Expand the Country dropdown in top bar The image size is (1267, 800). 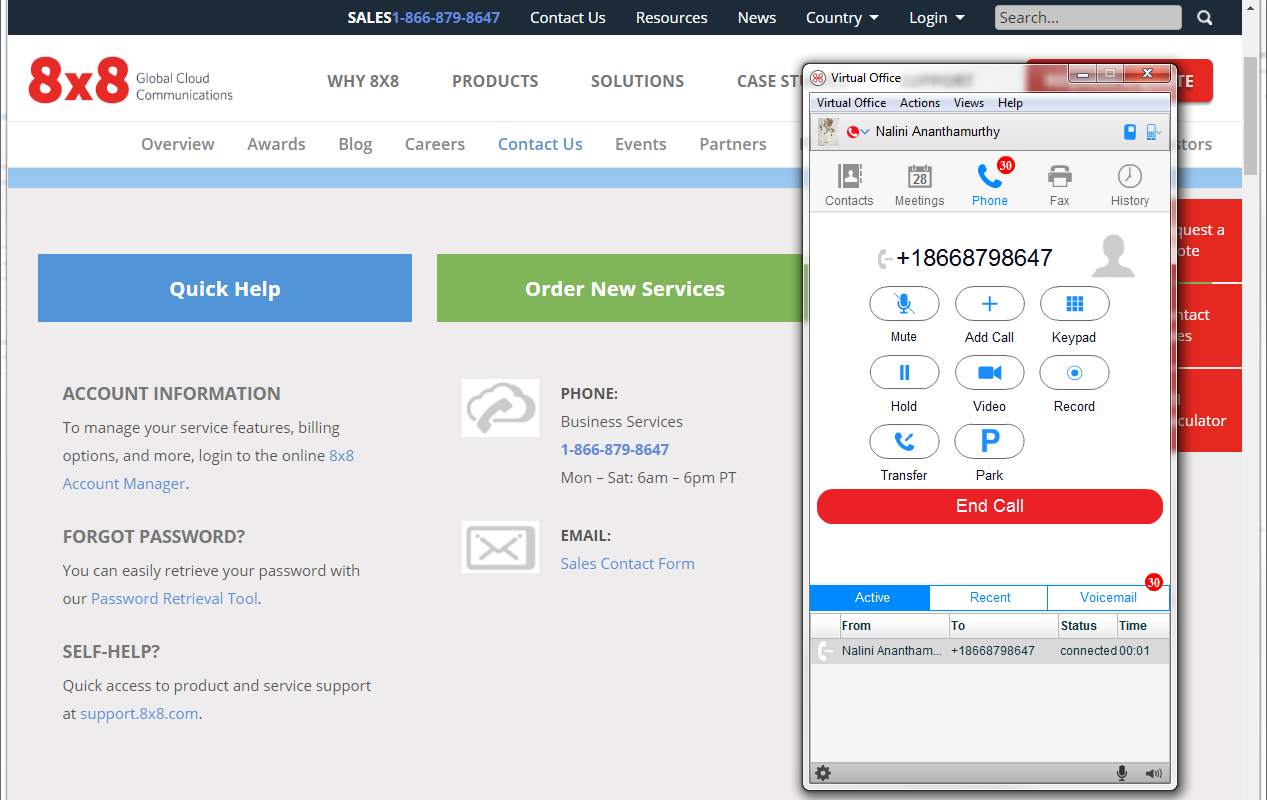843,18
